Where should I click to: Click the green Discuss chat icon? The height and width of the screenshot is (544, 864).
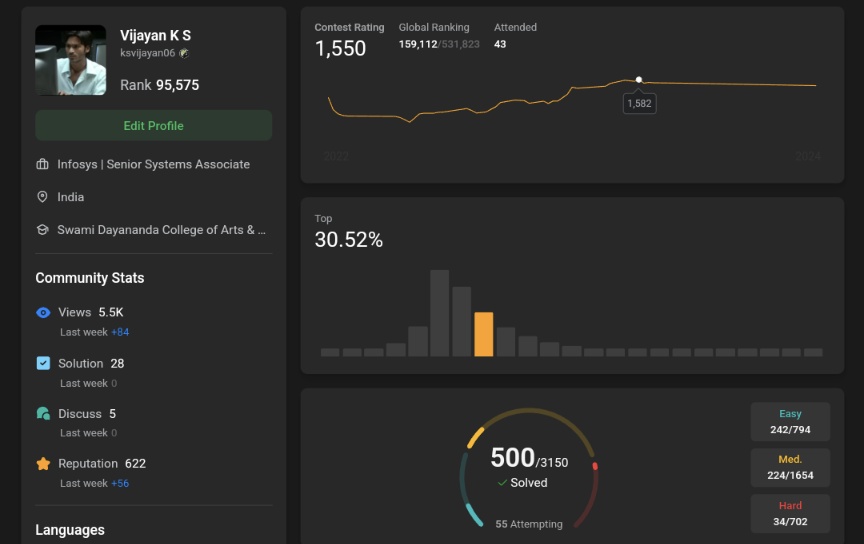click(x=43, y=413)
